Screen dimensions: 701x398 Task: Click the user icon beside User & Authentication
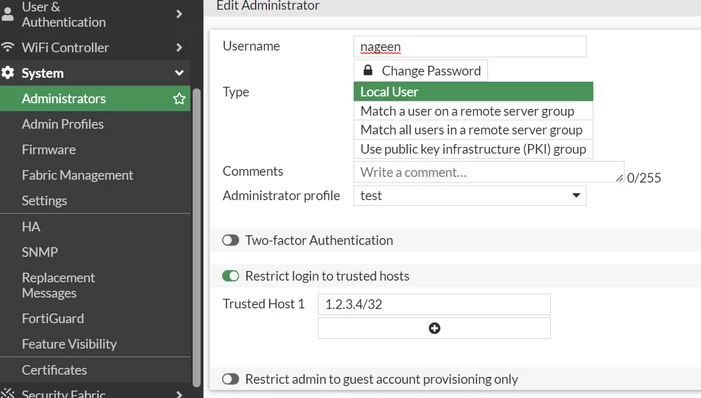[8, 14]
